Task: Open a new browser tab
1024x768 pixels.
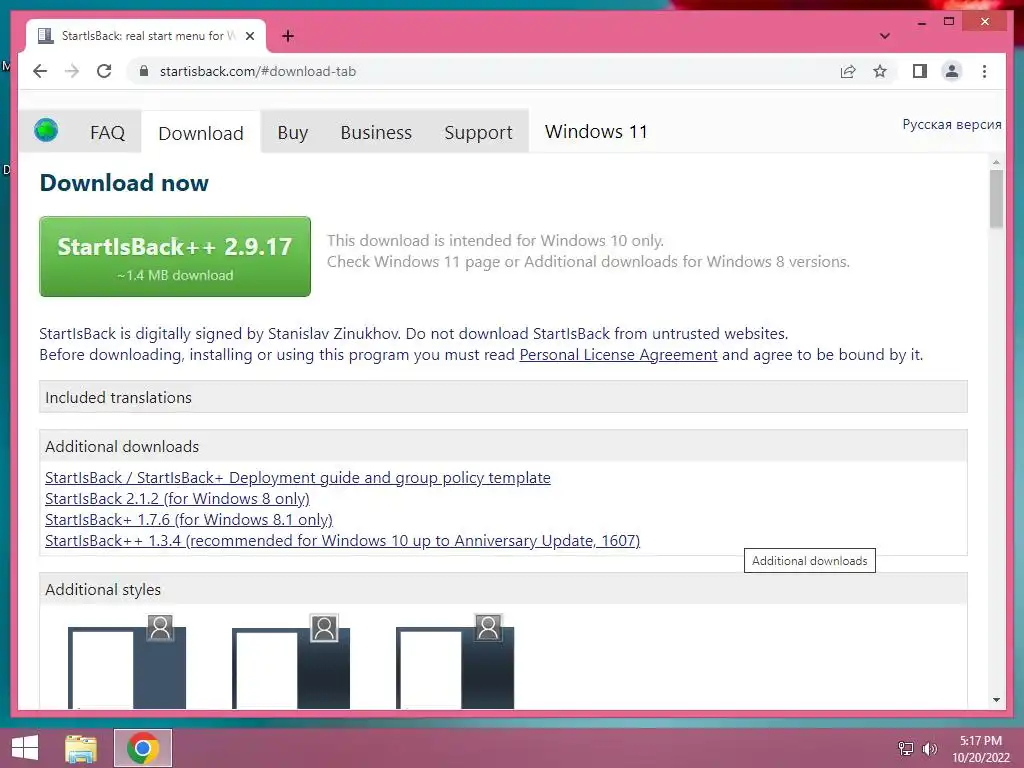Action: point(287,36)
